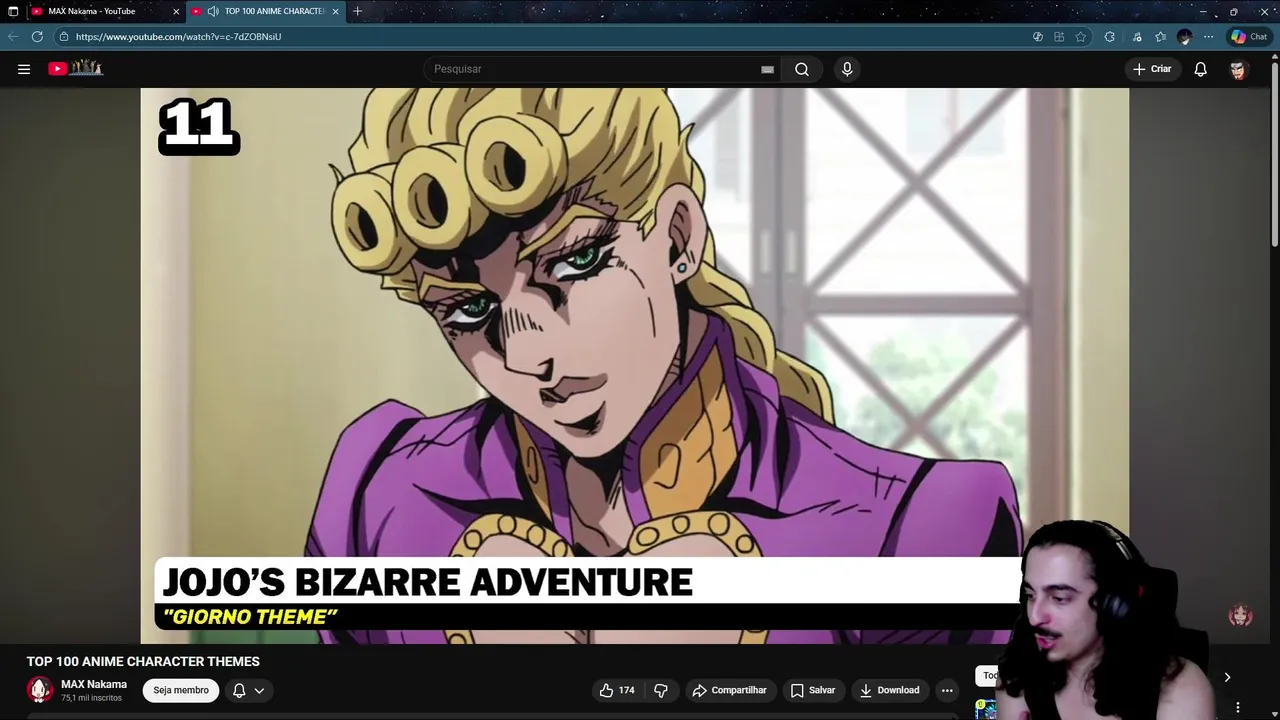This screenshot has height=720, width=1280.
Task: Click the Criar button
Action: 1152,69
